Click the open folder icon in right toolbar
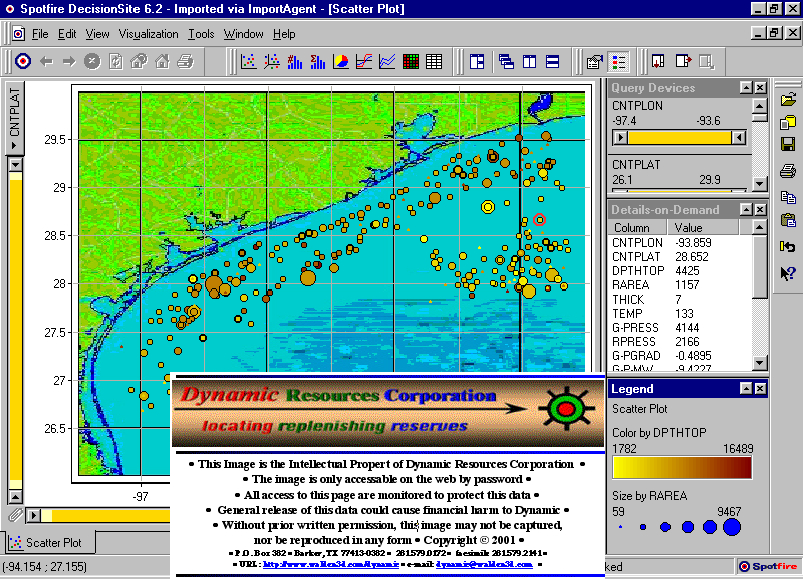 tap(788, 99)
